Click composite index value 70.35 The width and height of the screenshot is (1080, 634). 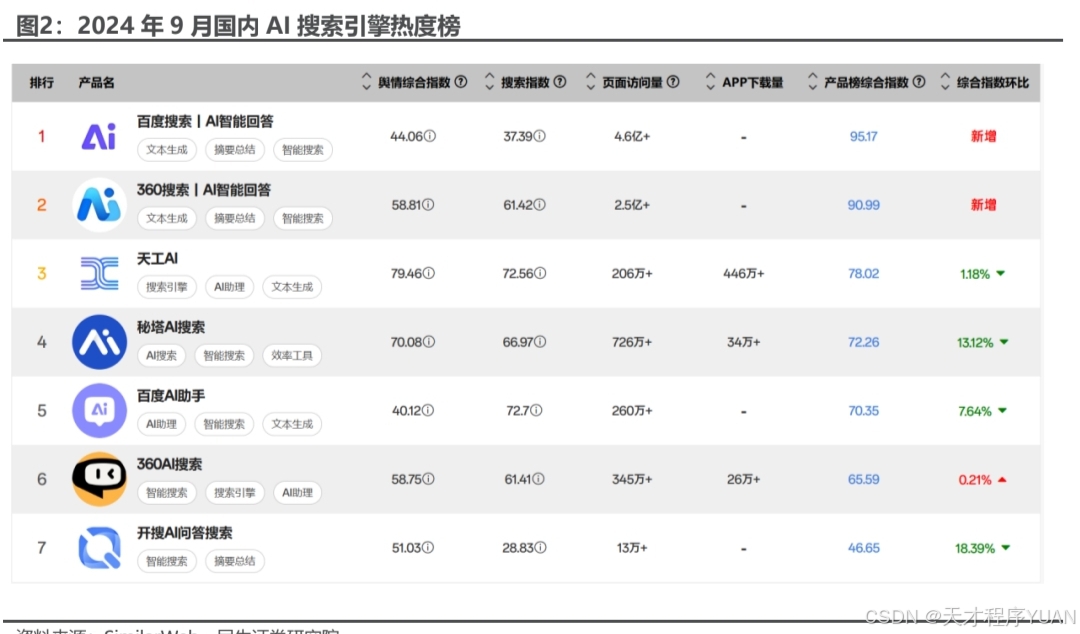(864, 411)
